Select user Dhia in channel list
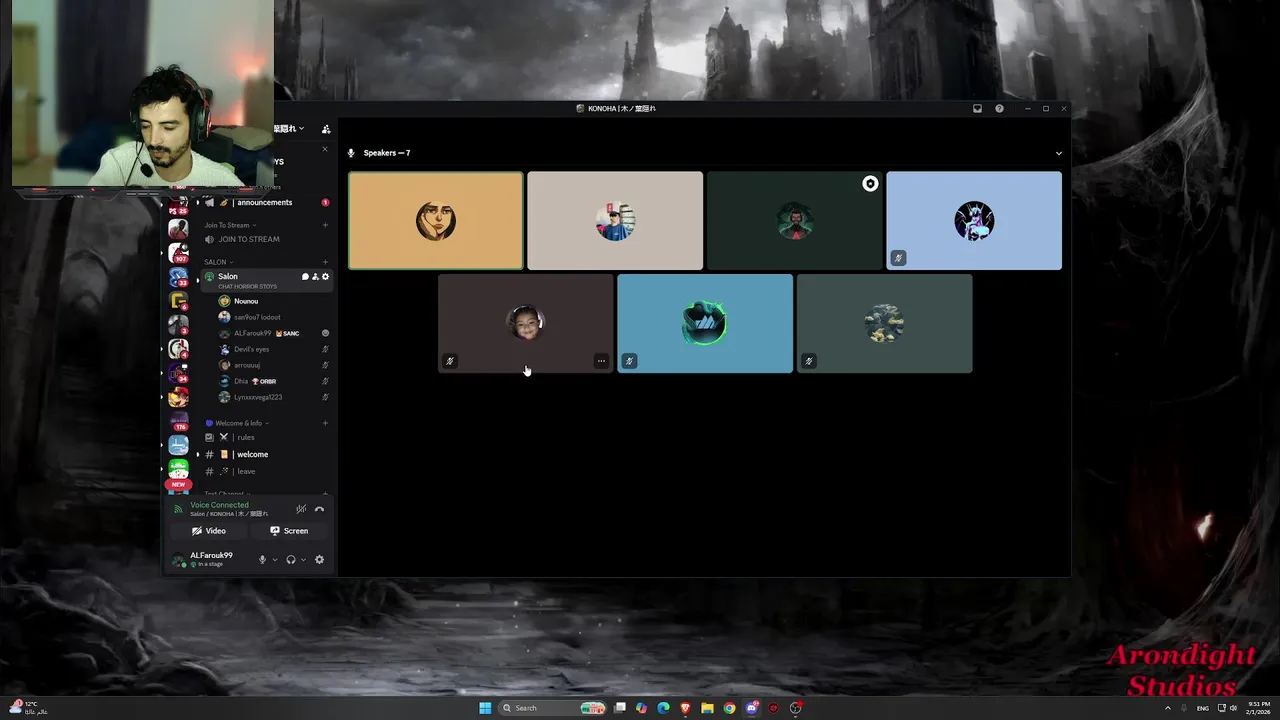The height and width of the screenshot is (720, 1280). (x=241, y=381)
